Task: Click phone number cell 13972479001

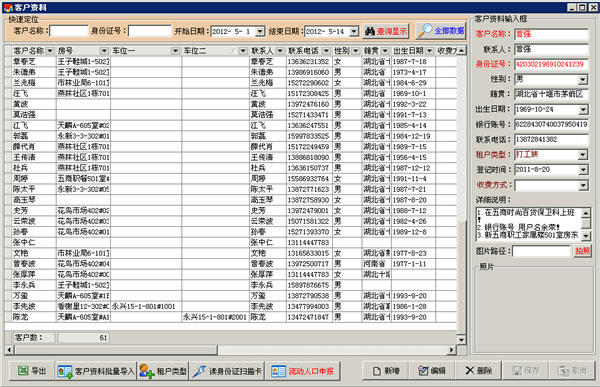Action: [x=309, y=211]
